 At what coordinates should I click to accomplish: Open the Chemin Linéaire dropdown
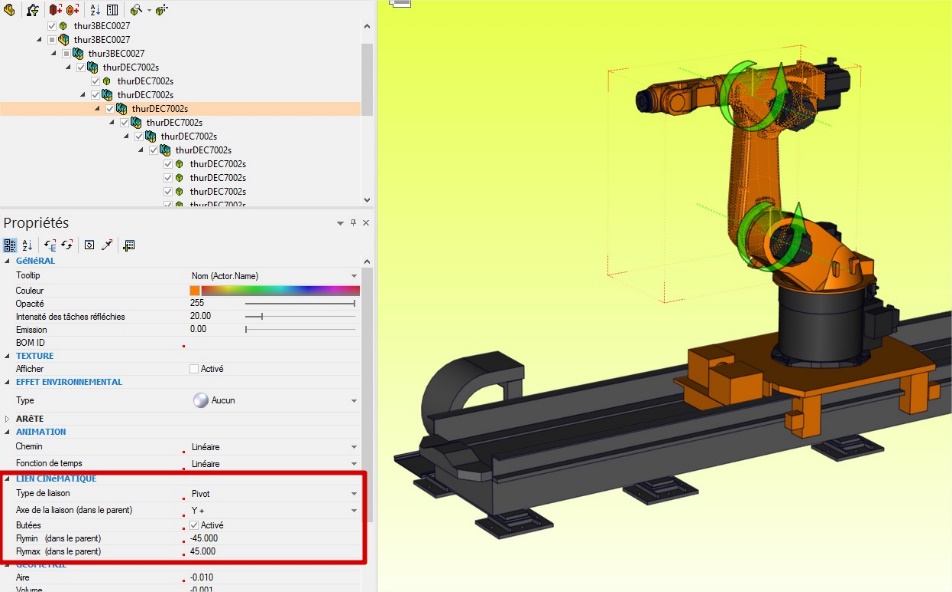(354, 447)
